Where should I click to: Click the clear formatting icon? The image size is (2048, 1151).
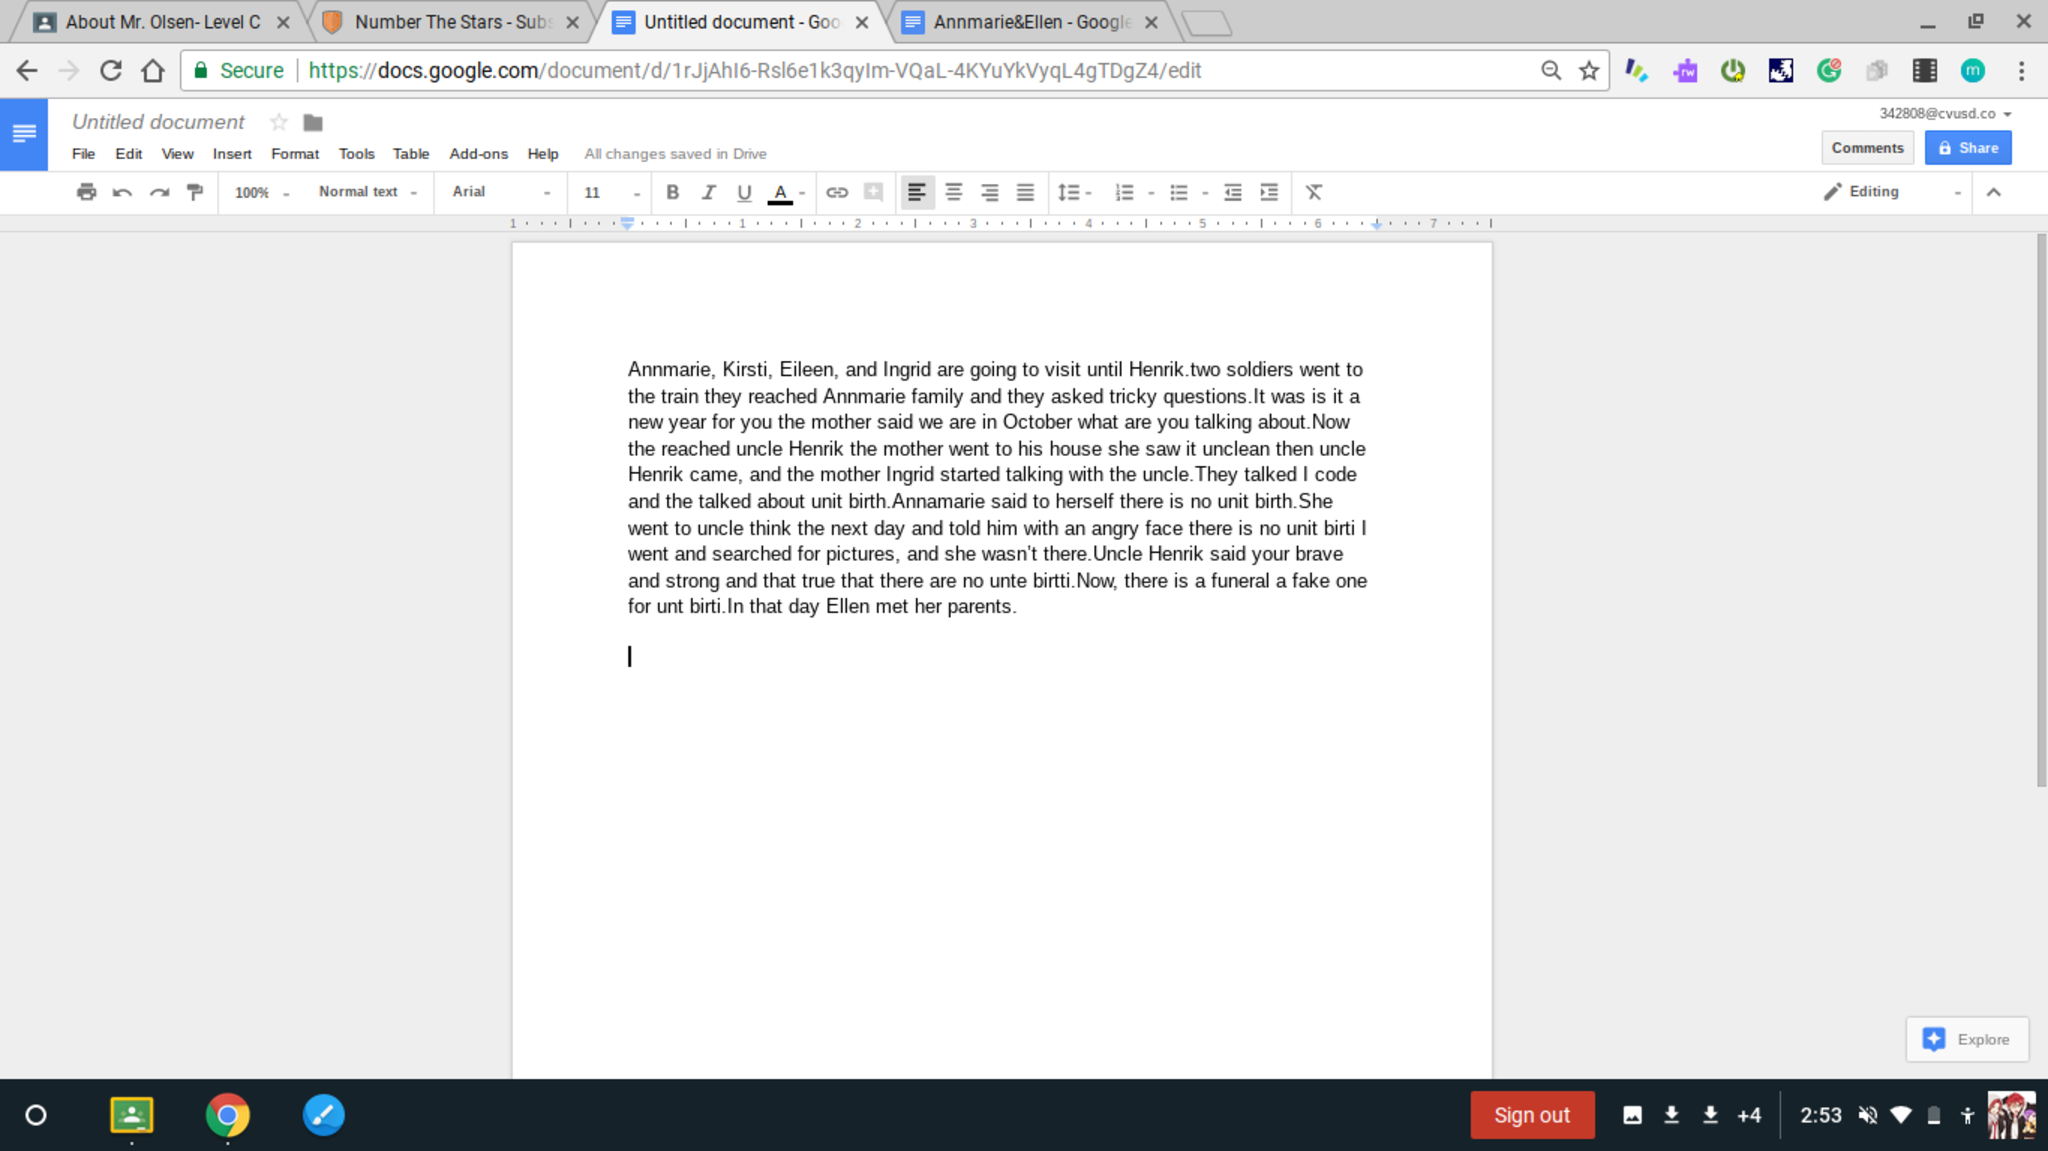pos(1313,192)
